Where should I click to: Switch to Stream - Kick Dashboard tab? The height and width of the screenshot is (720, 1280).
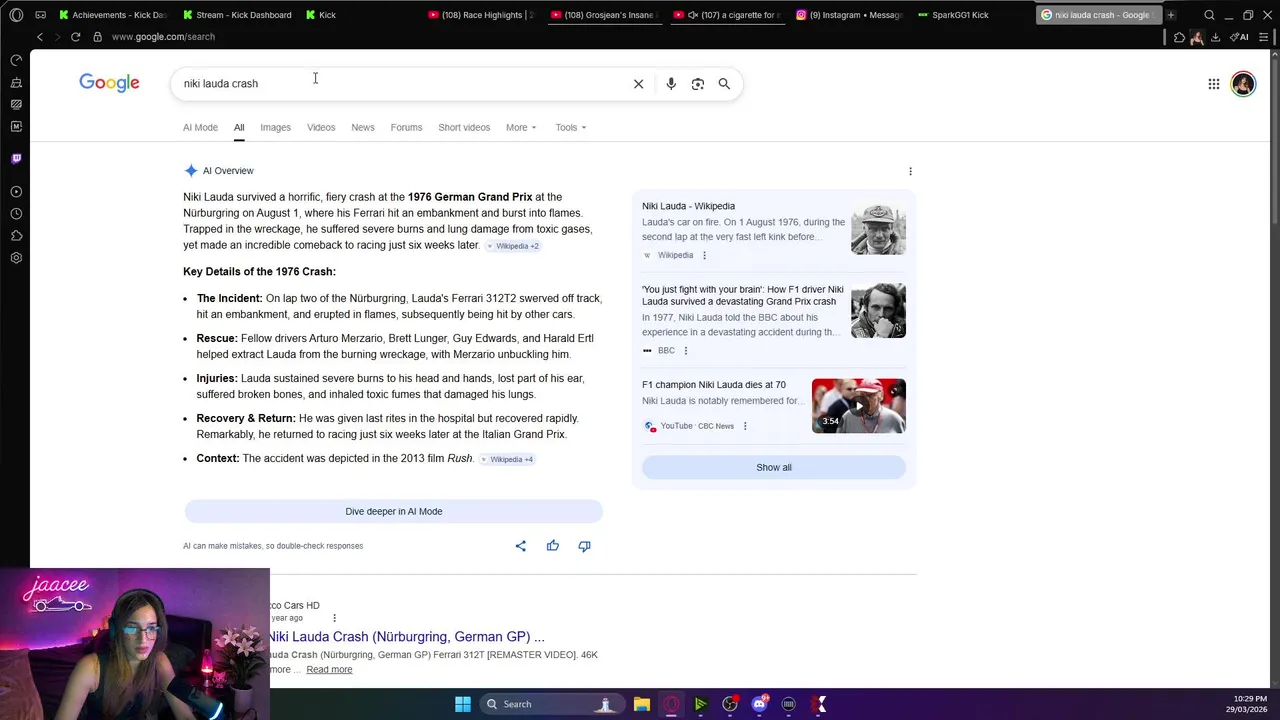238,15
